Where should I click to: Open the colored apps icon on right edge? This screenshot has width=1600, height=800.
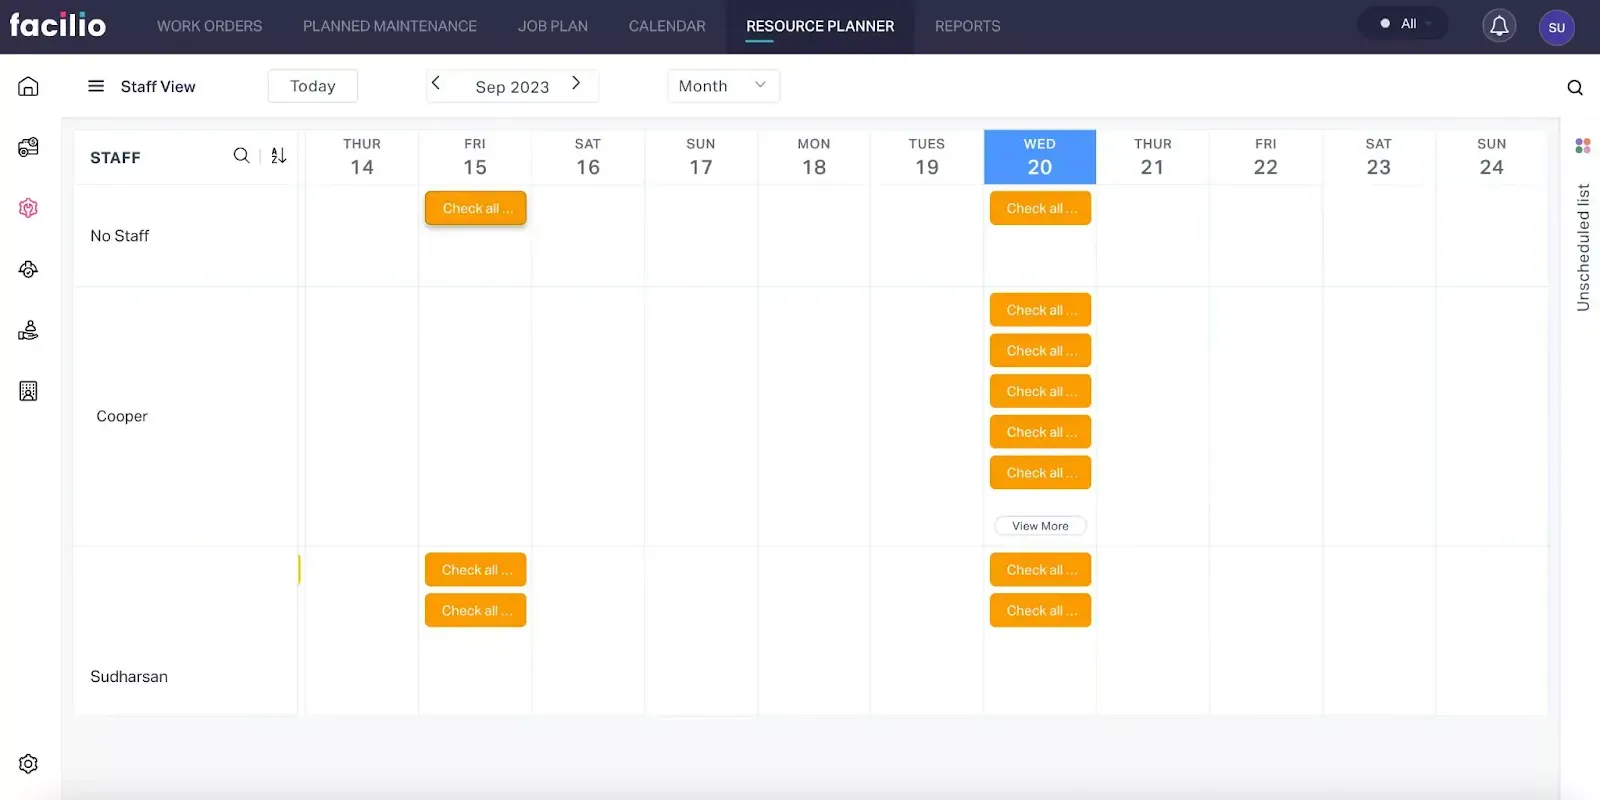click(x=1583, y=146)
